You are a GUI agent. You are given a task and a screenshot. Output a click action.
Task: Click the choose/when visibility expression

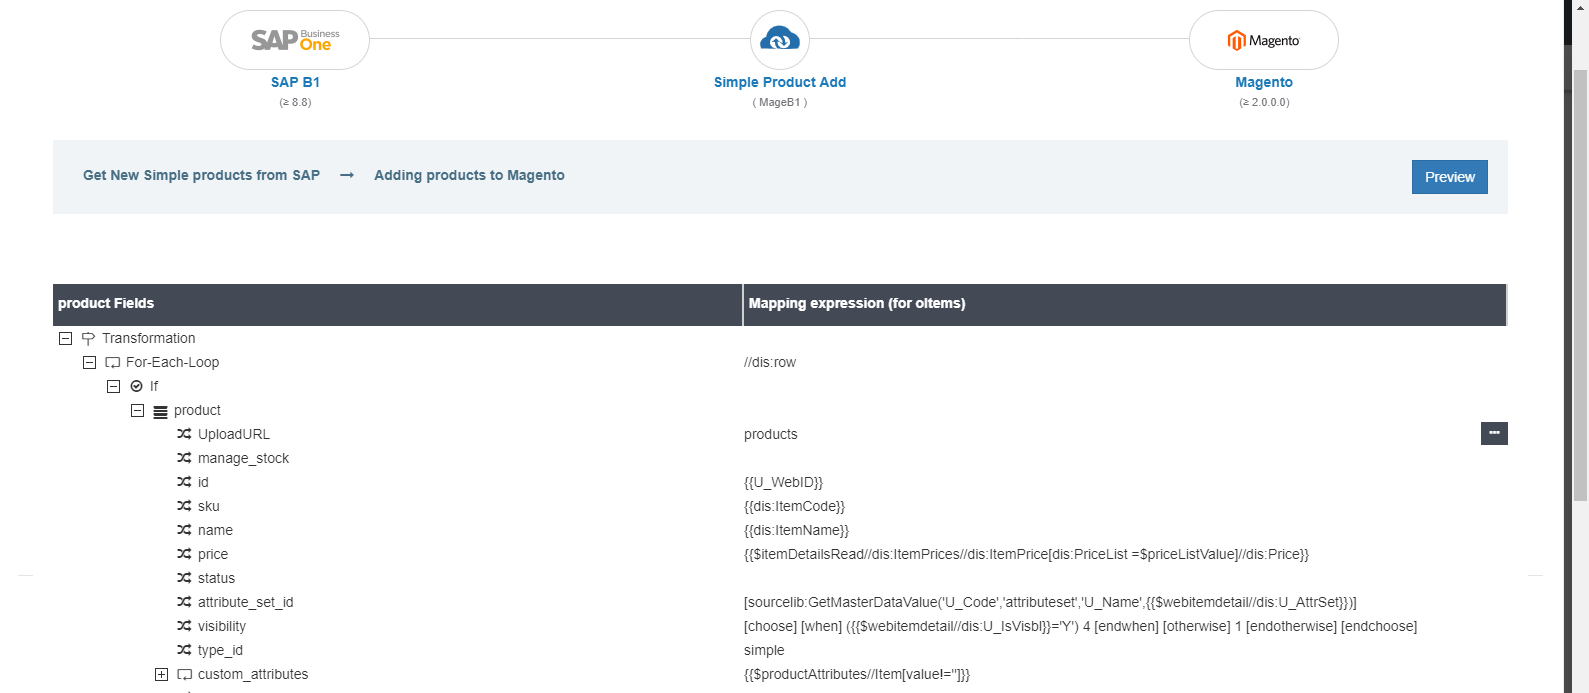1080,626
